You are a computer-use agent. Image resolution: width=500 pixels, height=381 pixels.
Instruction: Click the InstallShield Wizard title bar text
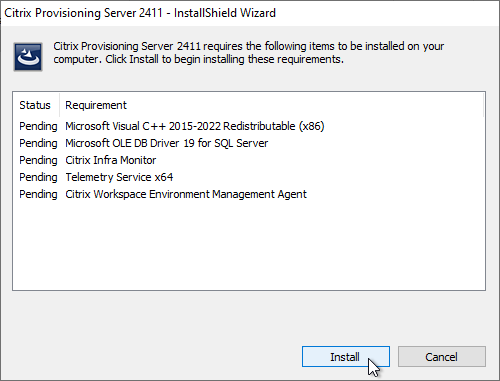click(x=140, y=13)
